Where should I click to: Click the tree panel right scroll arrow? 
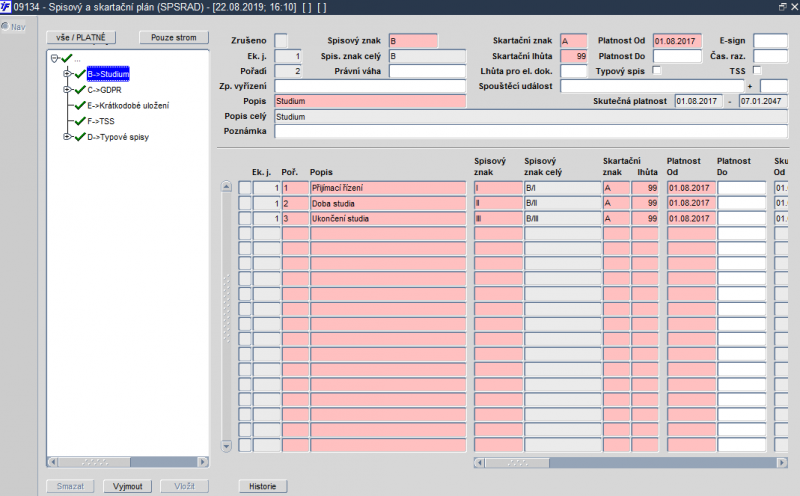[203, 462]
